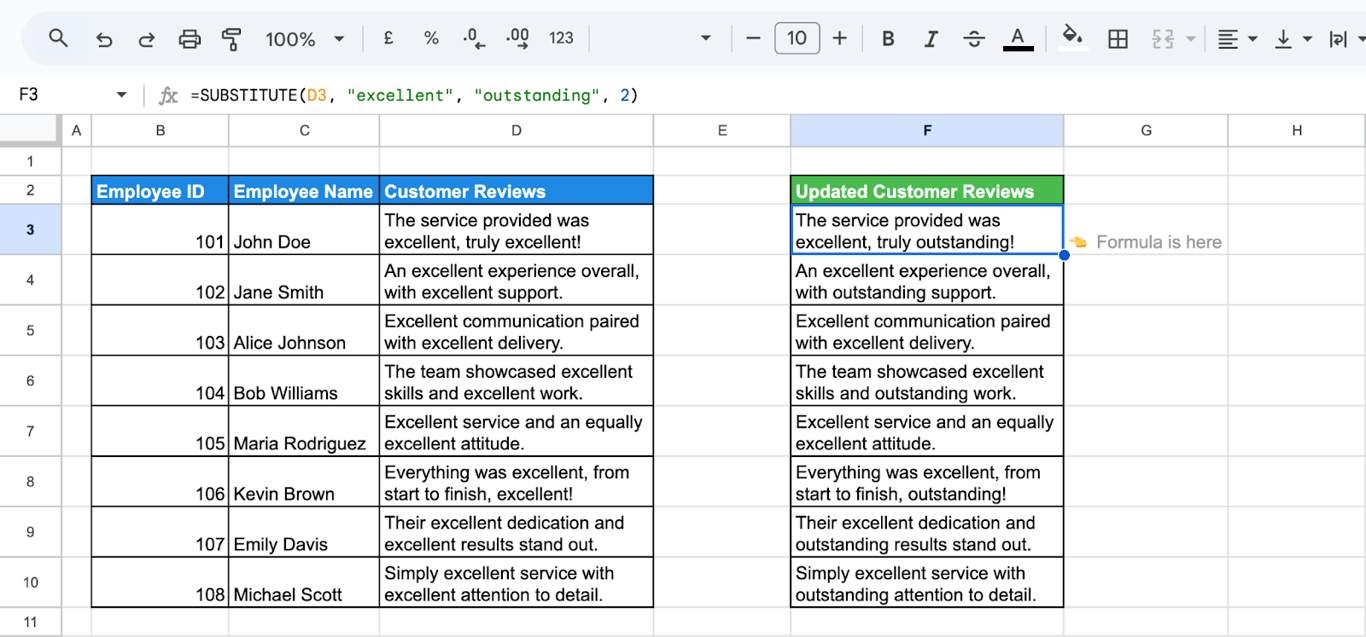This screenshot has width=1366, height=637.
Task: Decrease font size with minus button
Action: (x=753, y=38)
